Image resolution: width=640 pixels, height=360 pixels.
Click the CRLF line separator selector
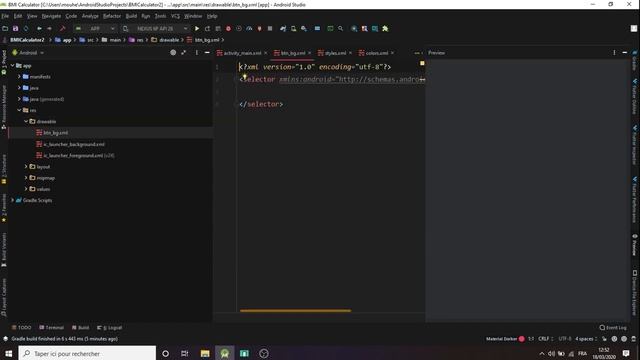tap(545, 339)
